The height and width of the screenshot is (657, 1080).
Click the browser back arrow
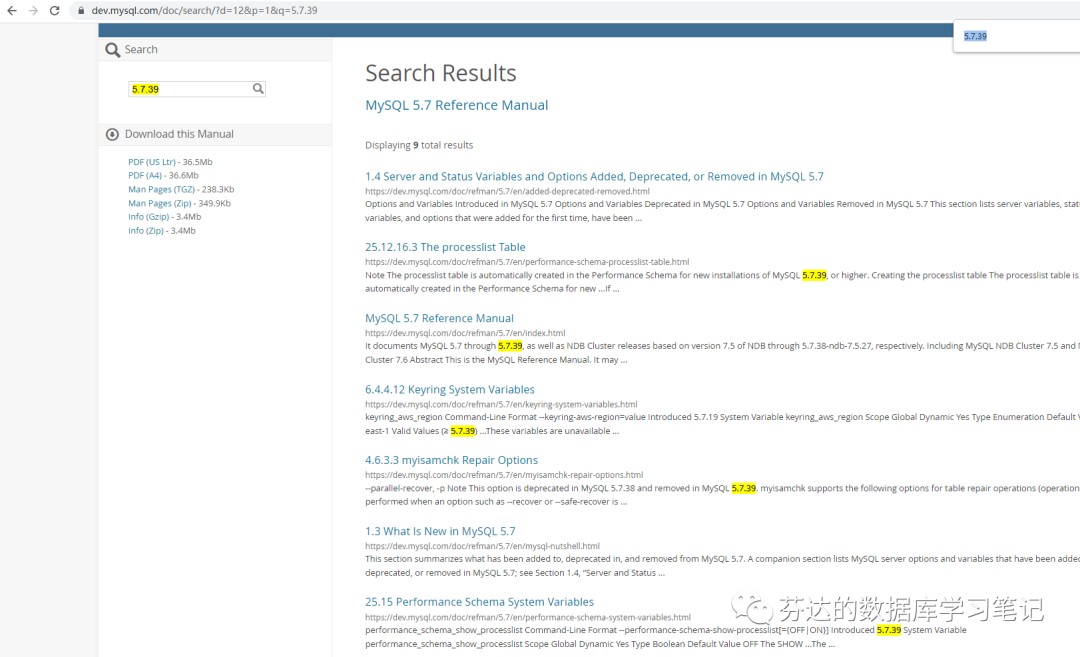tap(12, 10)
